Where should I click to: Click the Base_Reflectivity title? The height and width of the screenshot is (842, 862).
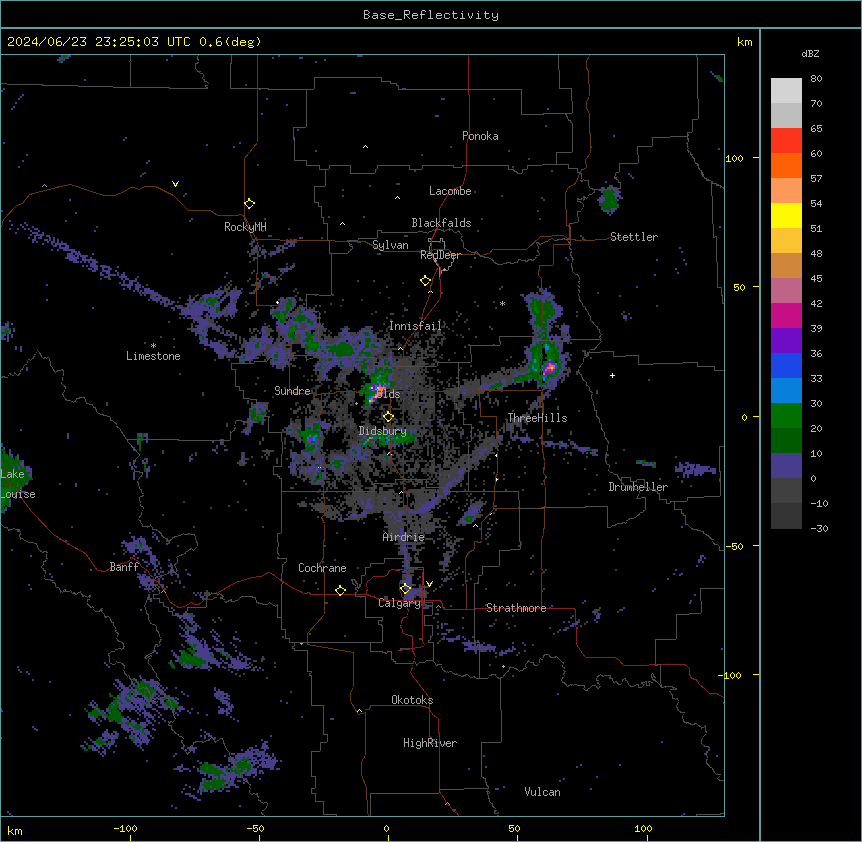431,15
